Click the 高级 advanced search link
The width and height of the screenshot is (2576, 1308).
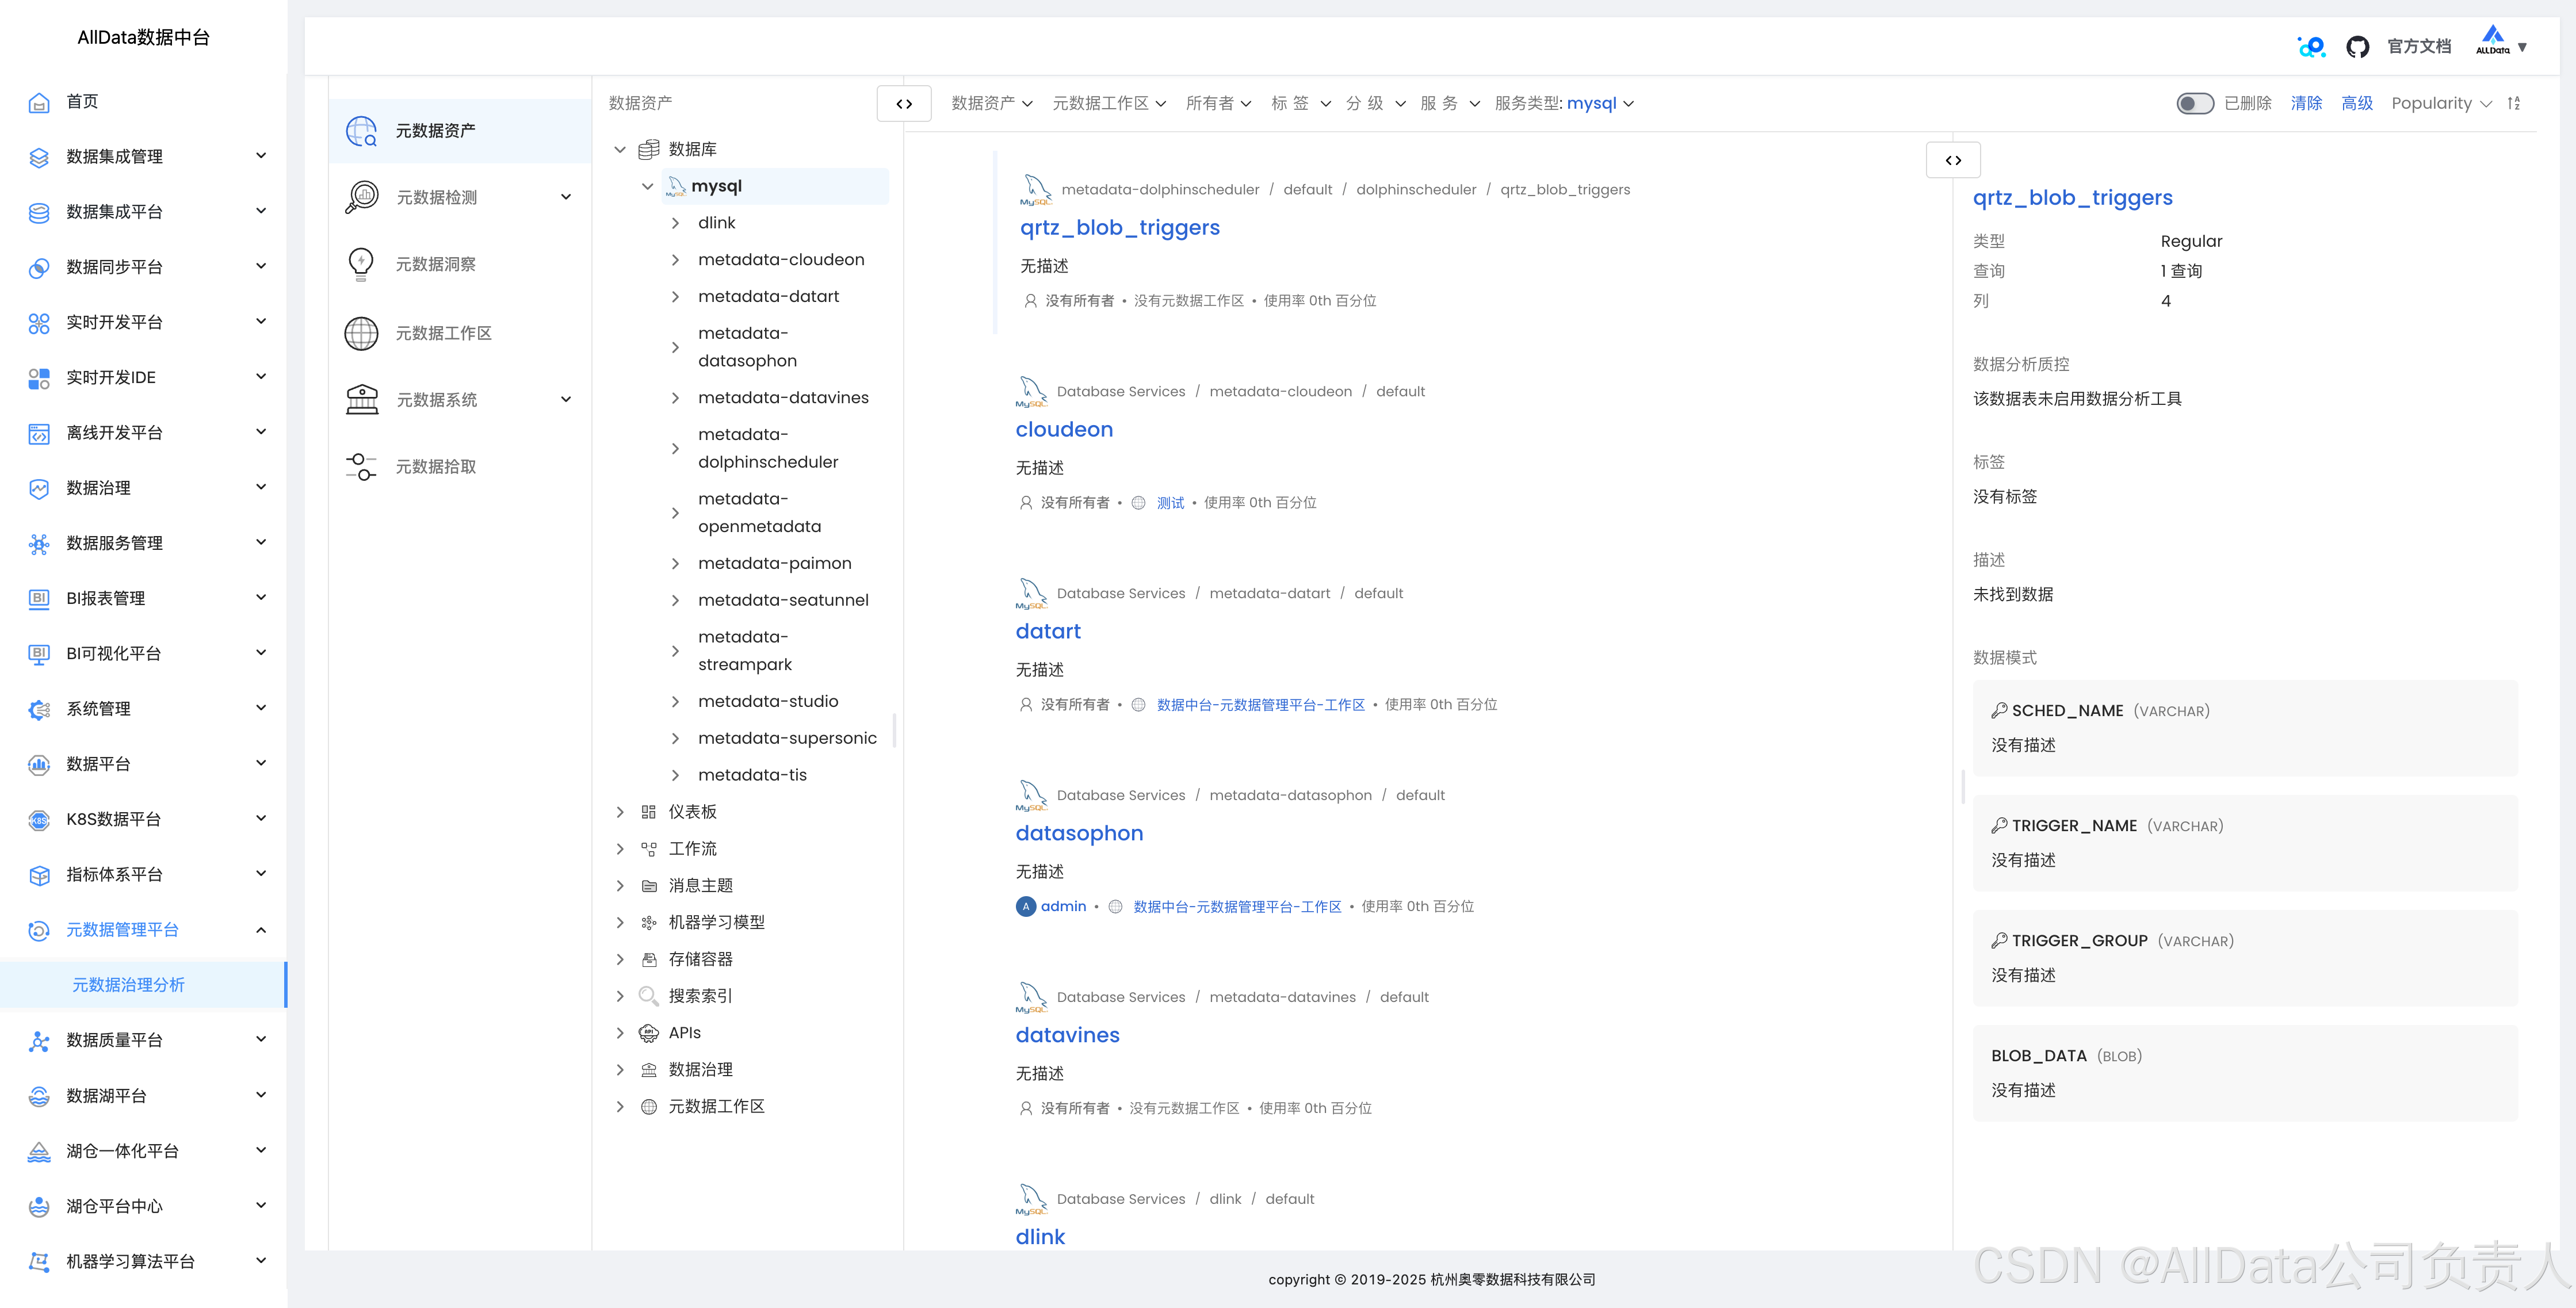click(2356, 103)
